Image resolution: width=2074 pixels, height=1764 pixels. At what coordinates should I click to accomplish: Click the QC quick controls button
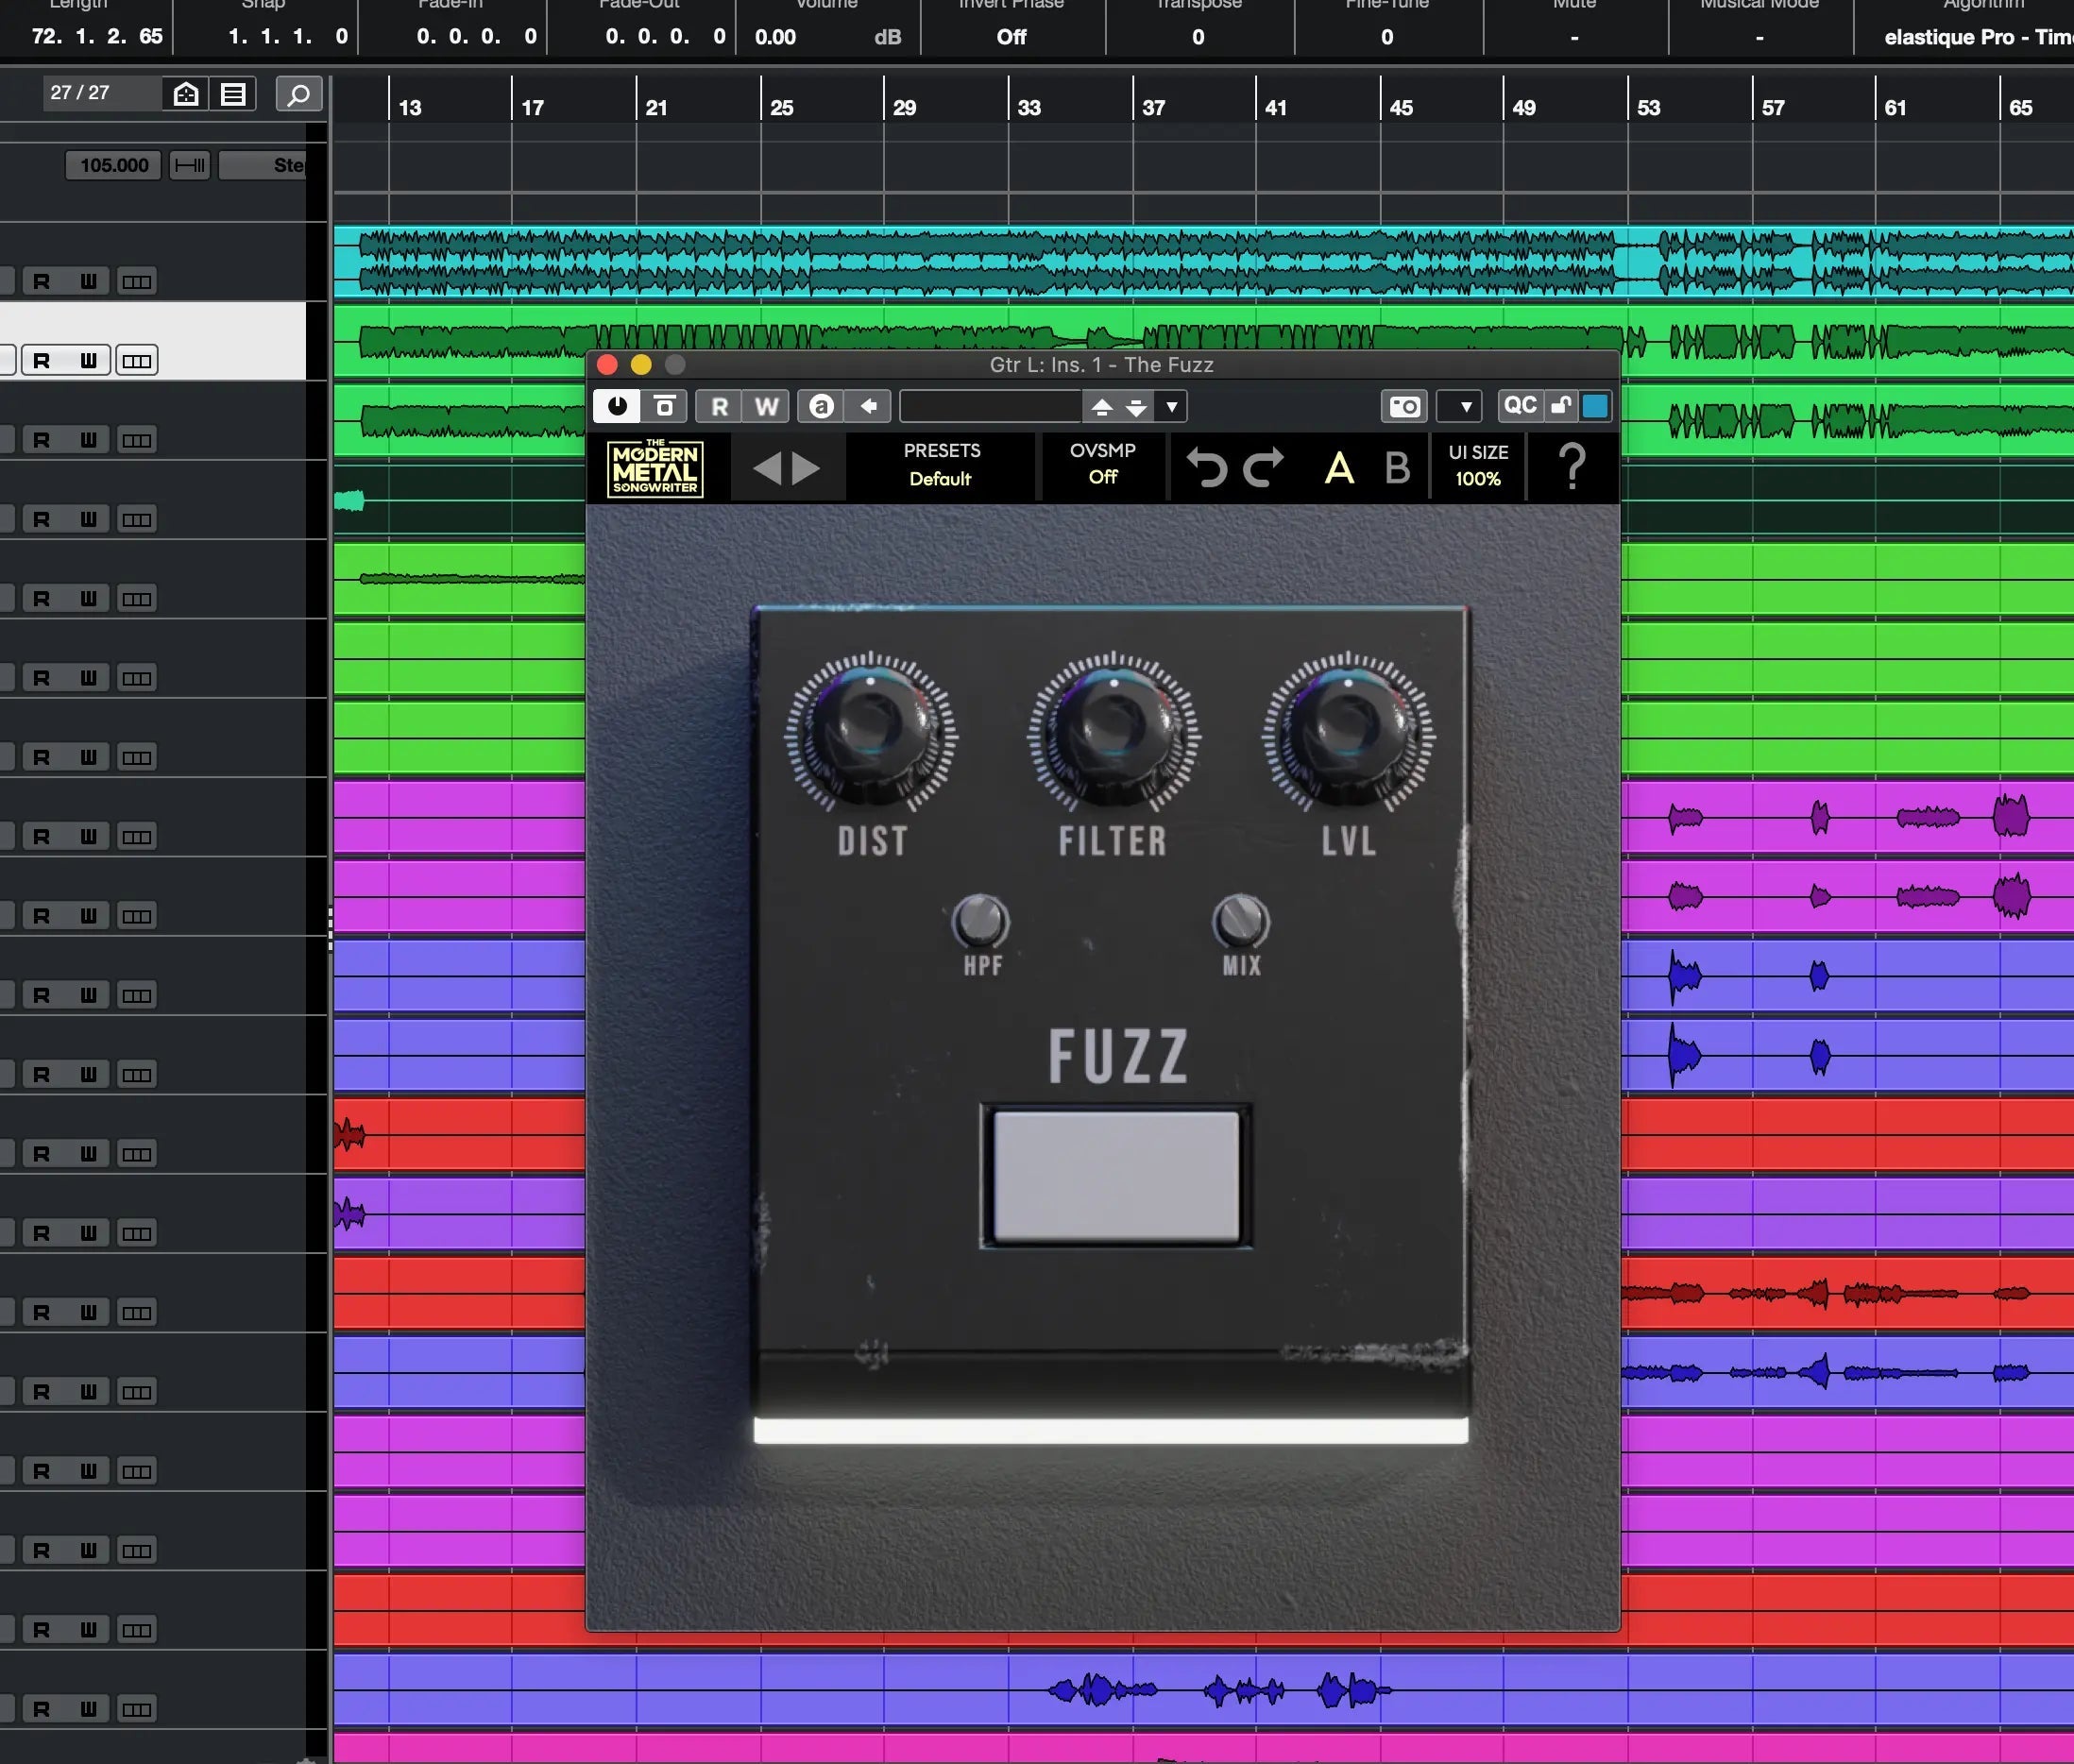point(1519,406)
